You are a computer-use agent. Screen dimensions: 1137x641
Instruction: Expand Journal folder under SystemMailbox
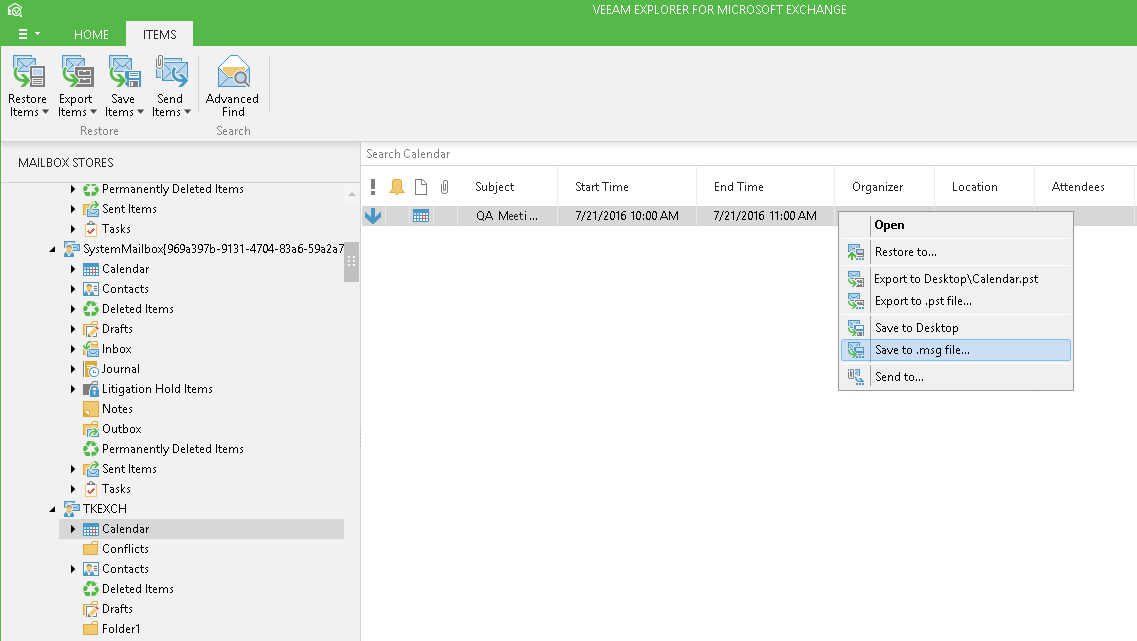(73, 369)
